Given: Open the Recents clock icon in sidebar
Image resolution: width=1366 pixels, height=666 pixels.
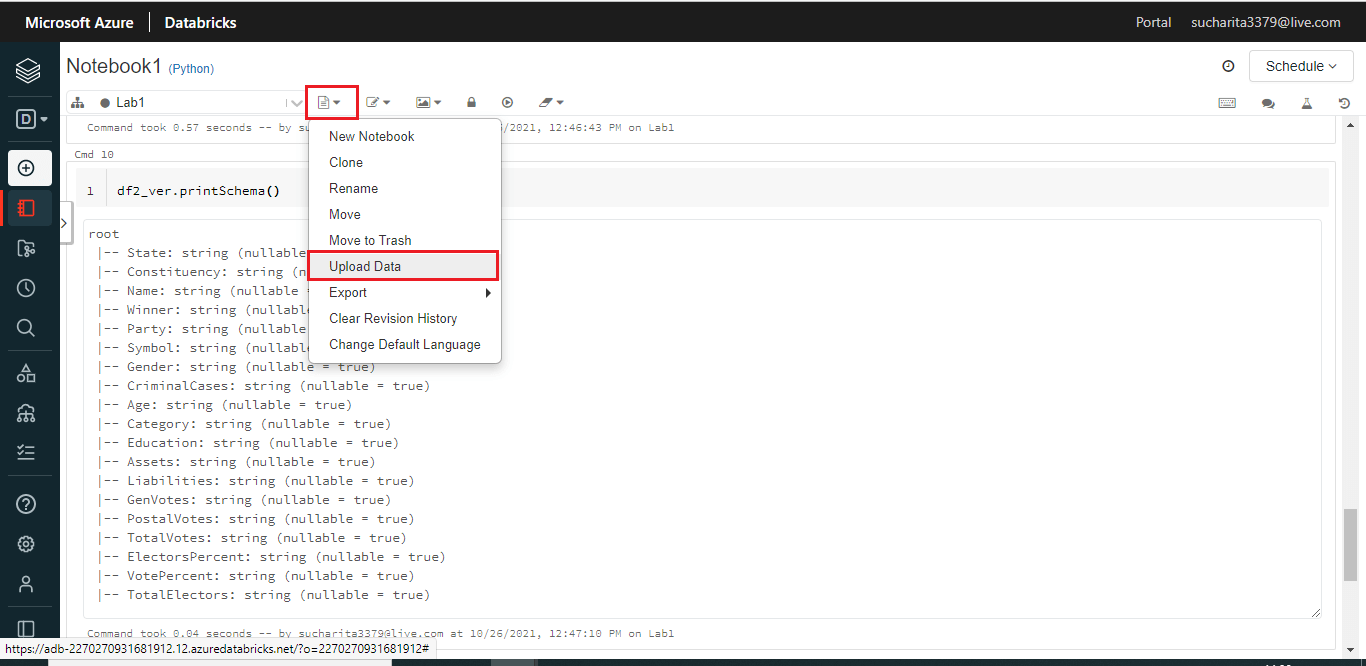Looking at the screenshot, I should 25,287.
